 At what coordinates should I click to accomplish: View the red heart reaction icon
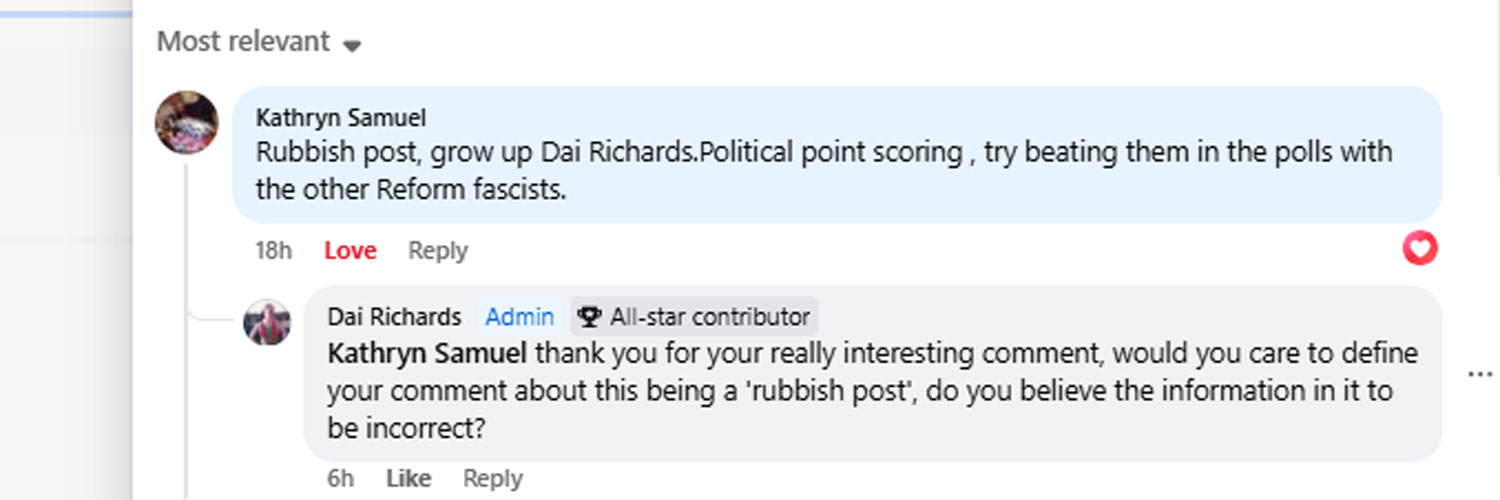(x=1419, y=248)
